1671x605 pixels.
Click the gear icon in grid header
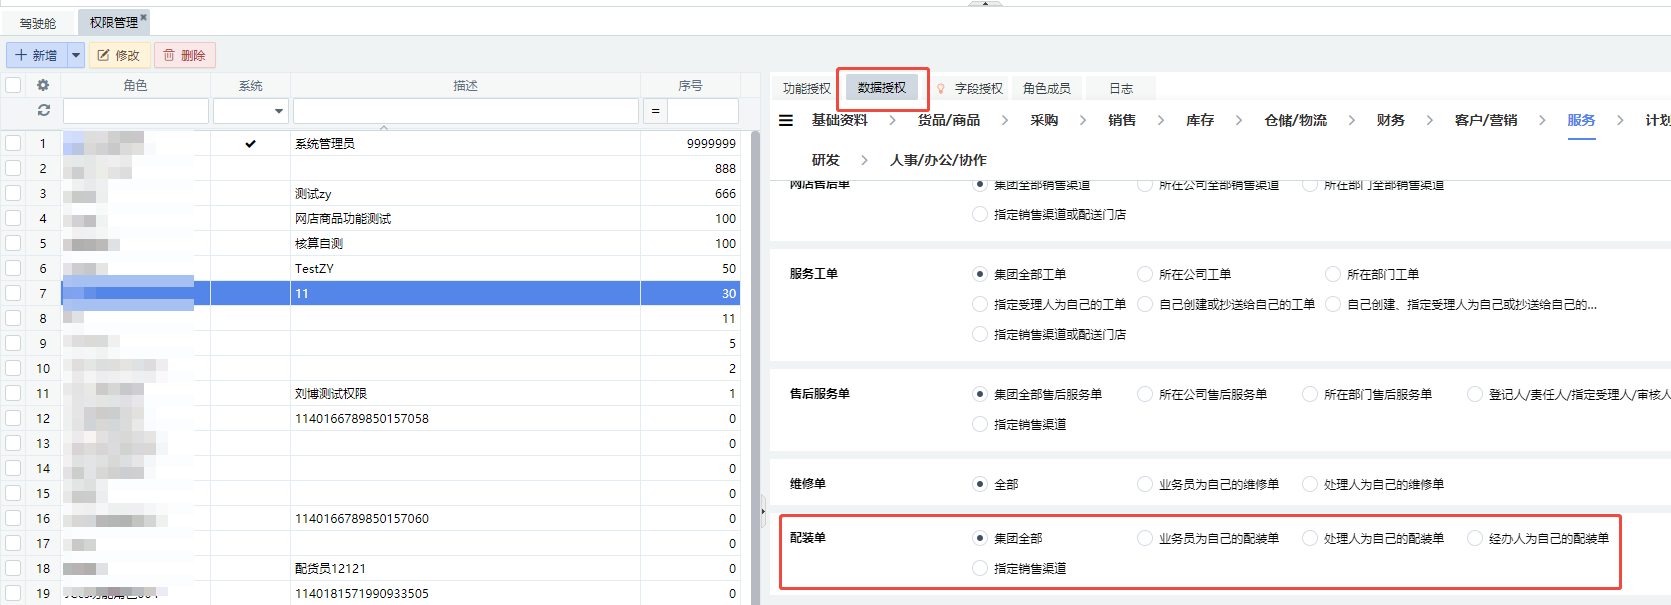coord(43,86)
